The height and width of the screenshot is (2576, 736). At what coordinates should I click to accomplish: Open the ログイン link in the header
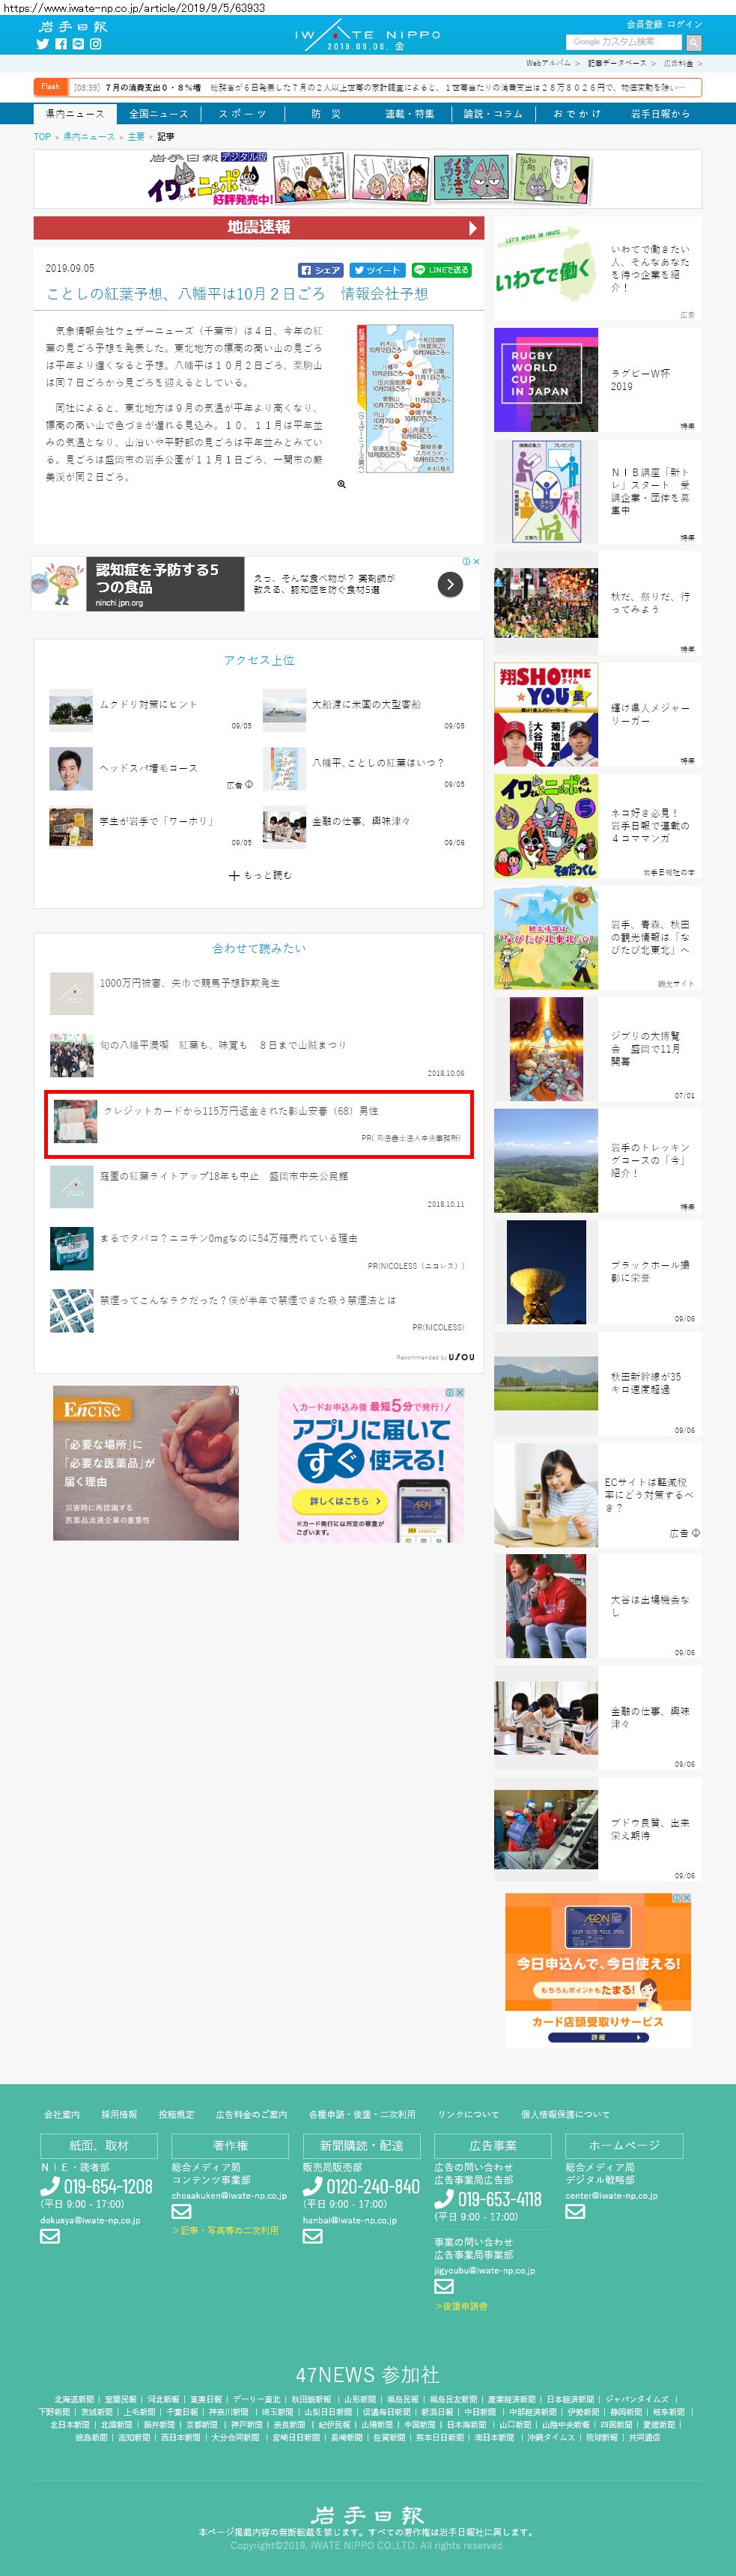[685, 24]
